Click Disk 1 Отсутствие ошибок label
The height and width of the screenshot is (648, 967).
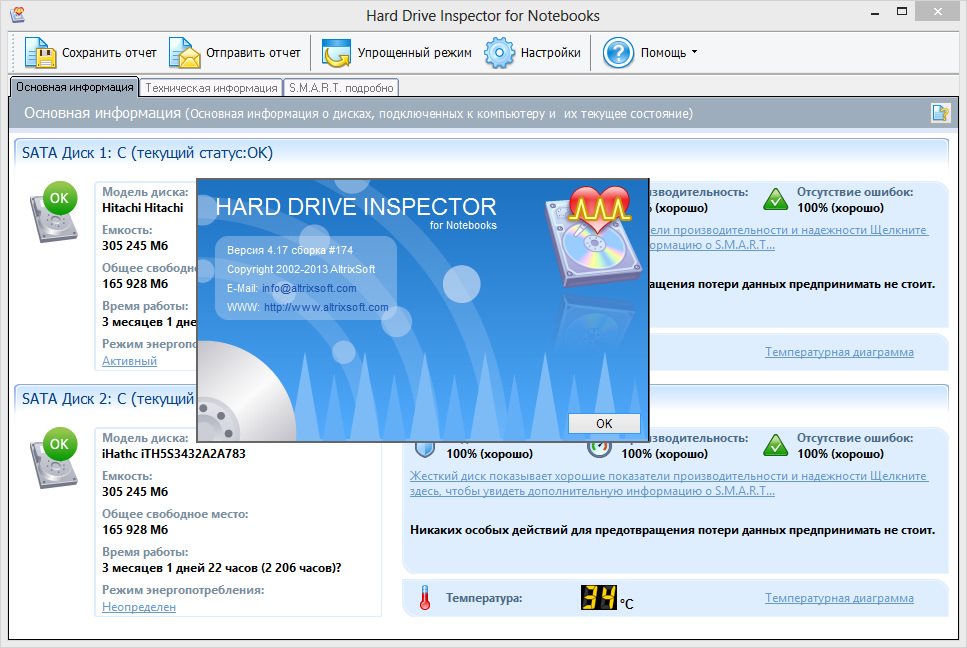pyautogui.click(x=855, y=192)
